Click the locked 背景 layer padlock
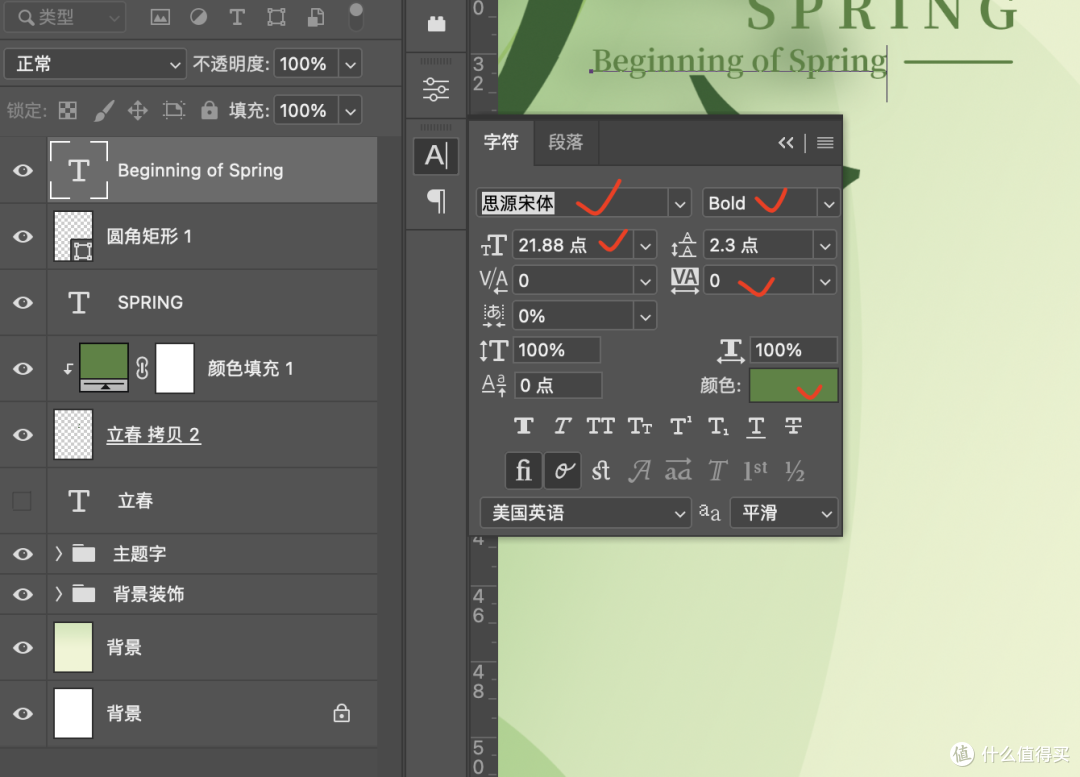This screenshot has height=777, width=1080. [x=342, y=713]
